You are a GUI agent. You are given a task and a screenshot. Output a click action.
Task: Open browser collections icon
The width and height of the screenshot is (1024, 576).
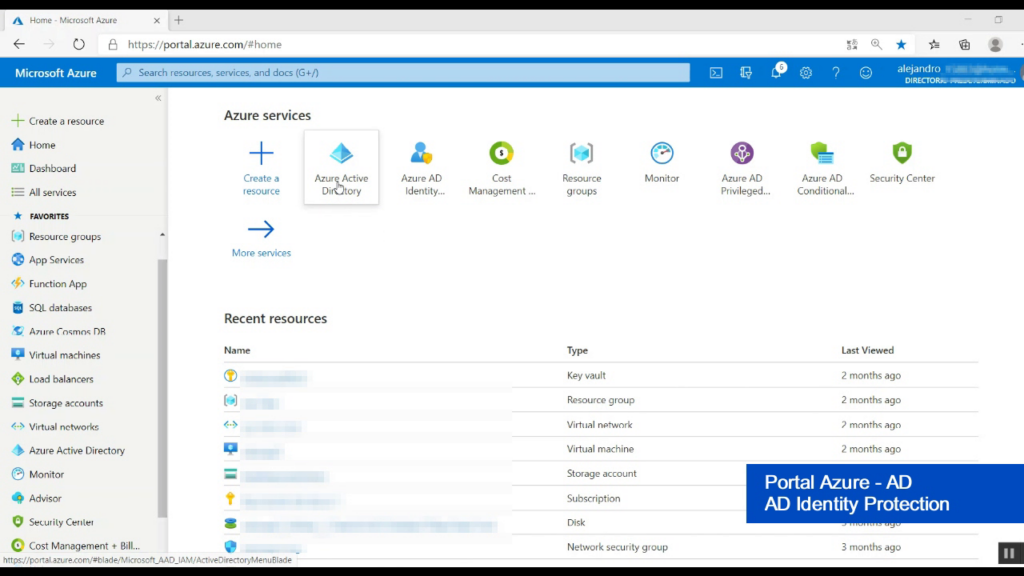point(965,44)
